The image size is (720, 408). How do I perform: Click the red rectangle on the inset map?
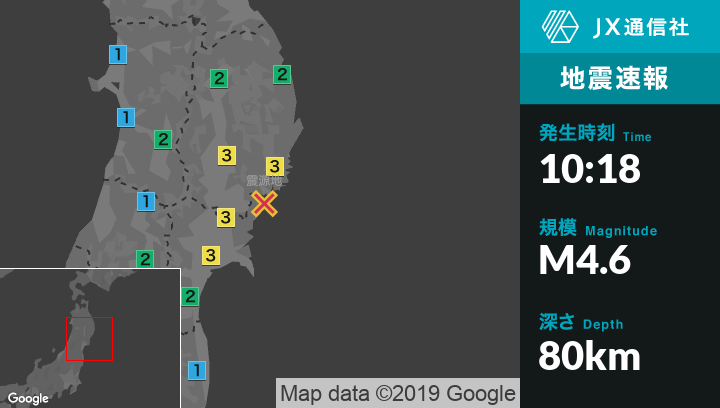[89, 339]
